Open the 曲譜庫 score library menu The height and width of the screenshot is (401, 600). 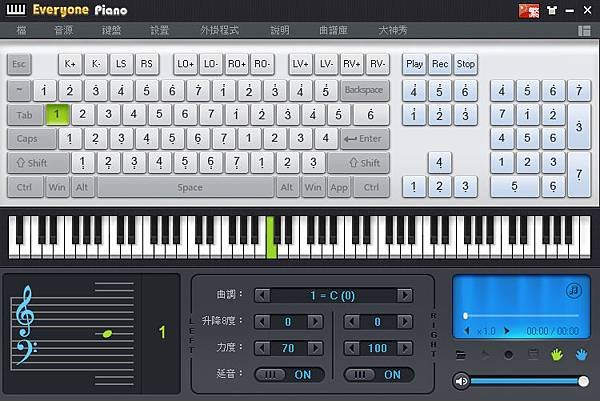pos(333,30)
